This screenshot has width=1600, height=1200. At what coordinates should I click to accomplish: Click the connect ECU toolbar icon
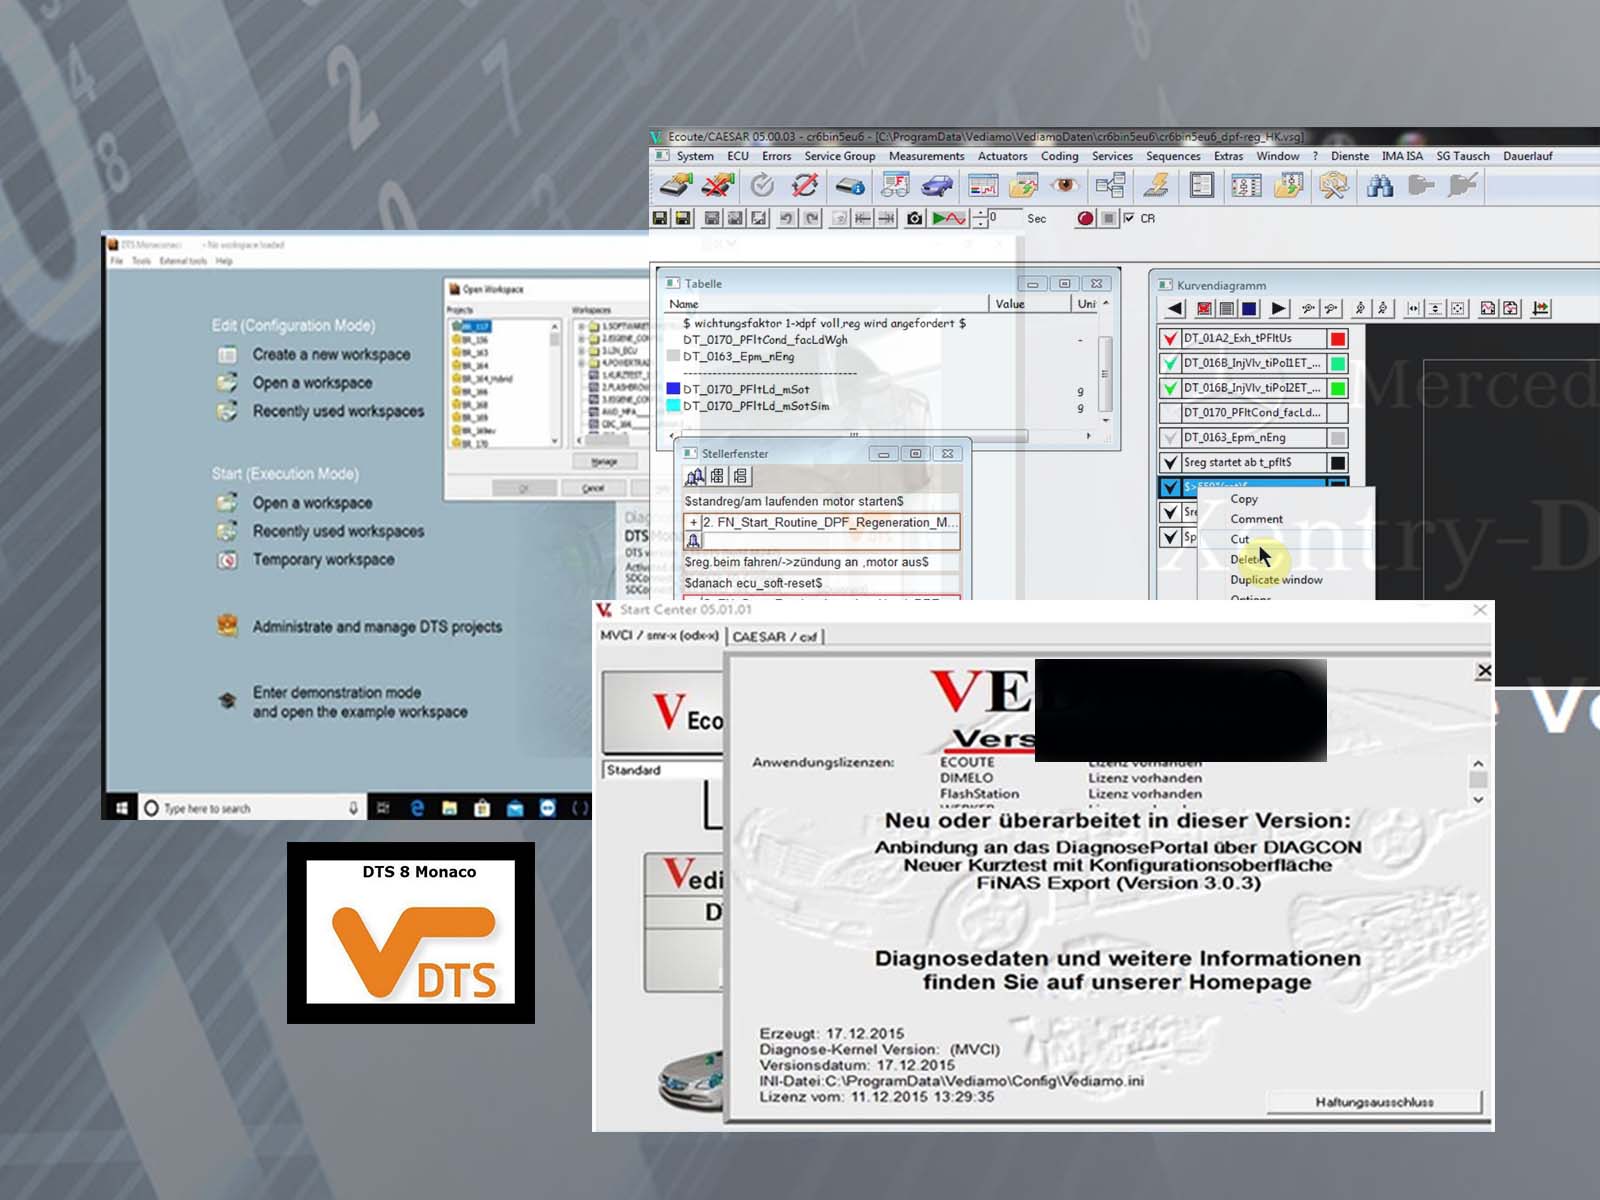click(x=676, y=185)
